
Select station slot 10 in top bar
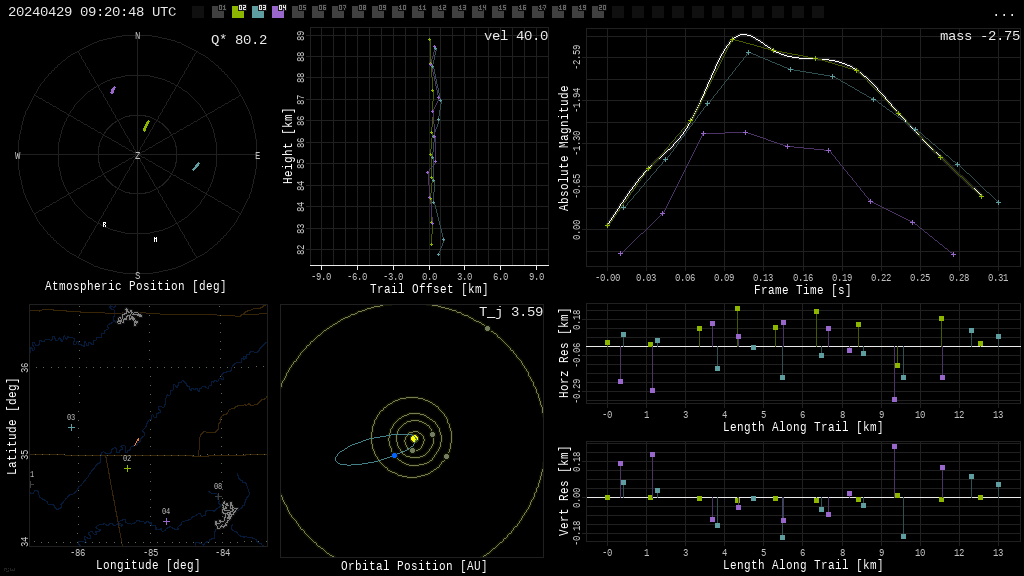pyautogui.click(x=398, y=12)
